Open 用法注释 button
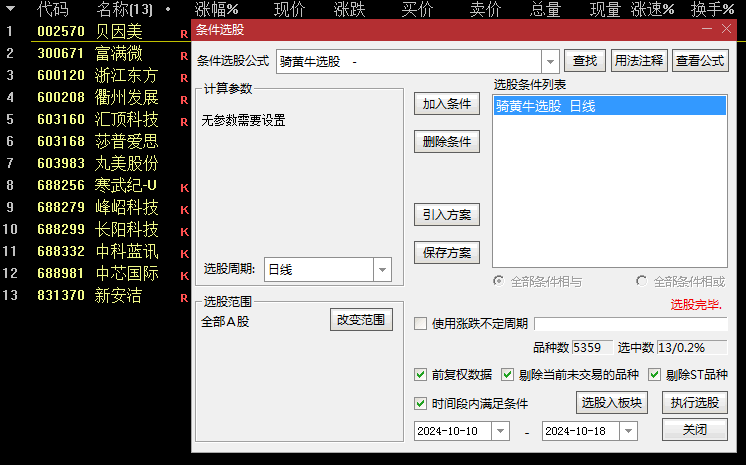The height and width of the screenshot is (465, 746). 639,61
